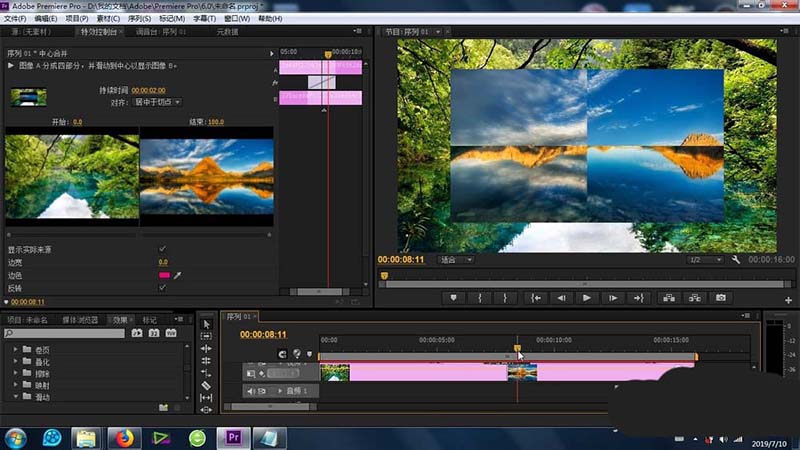800x450 pixels.
Task: Switch to the 媒体浏览器 tab
Action: click(x=80, y=320)
